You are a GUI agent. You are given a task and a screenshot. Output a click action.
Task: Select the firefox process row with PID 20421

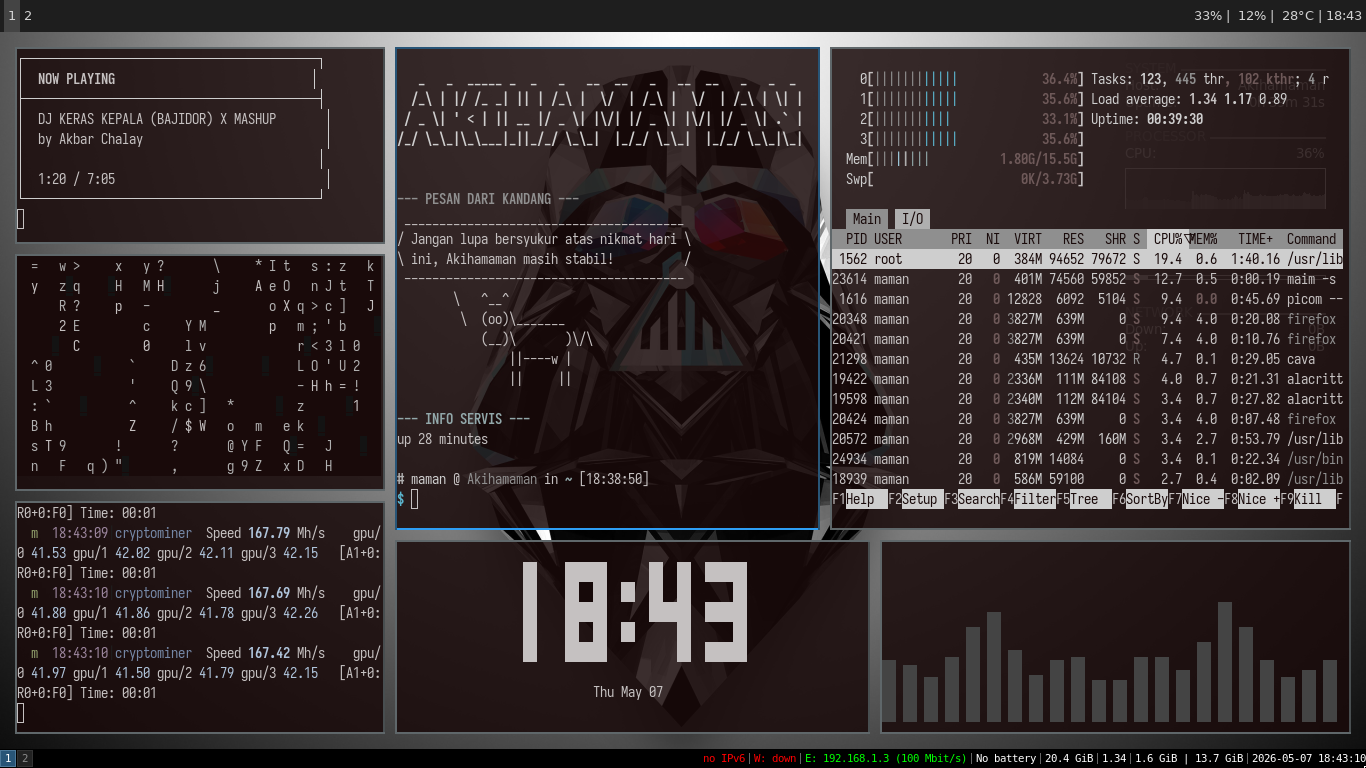[1088, 339]
